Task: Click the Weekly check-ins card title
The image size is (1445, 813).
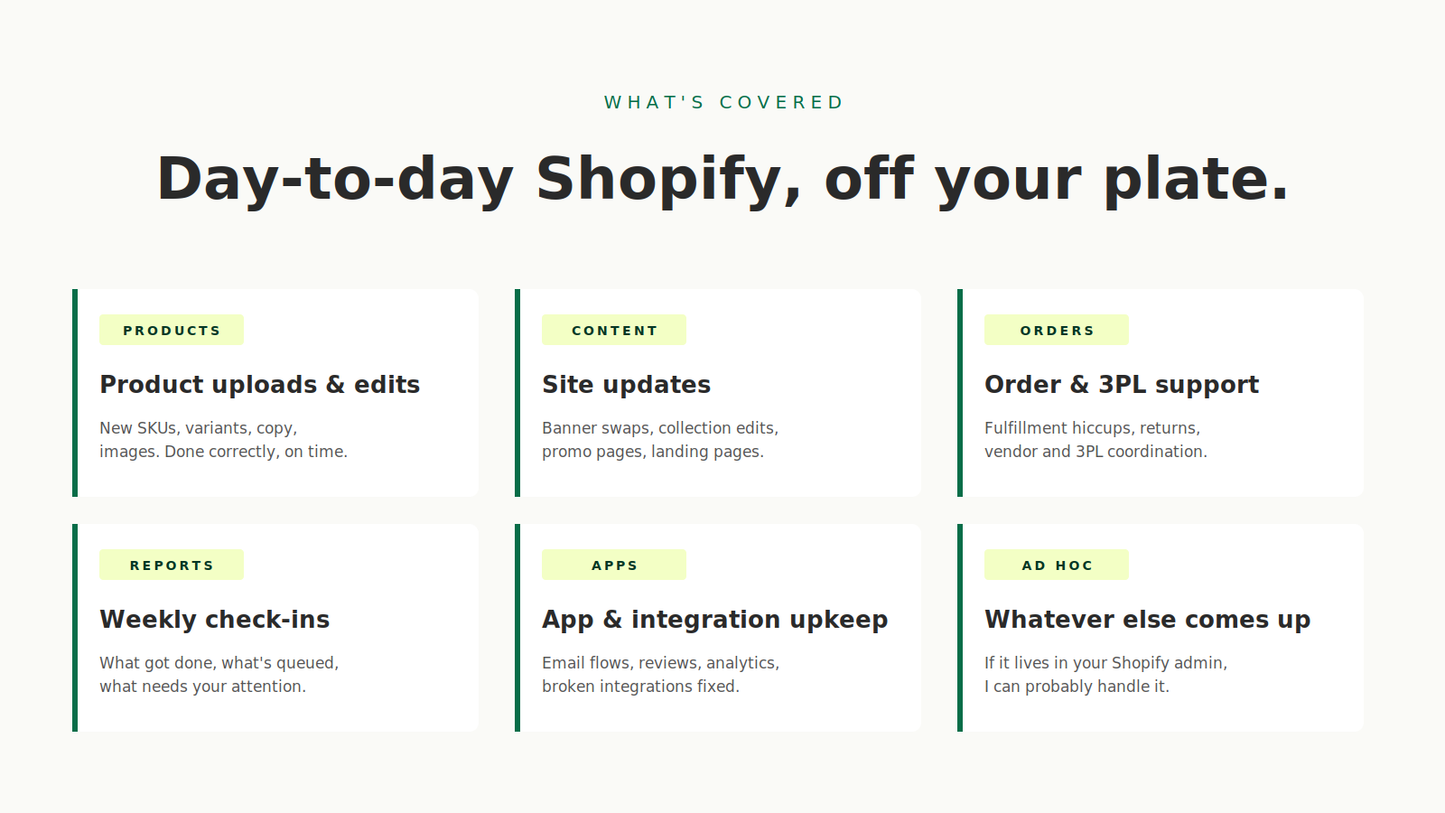Action: [x=214, y=620]
